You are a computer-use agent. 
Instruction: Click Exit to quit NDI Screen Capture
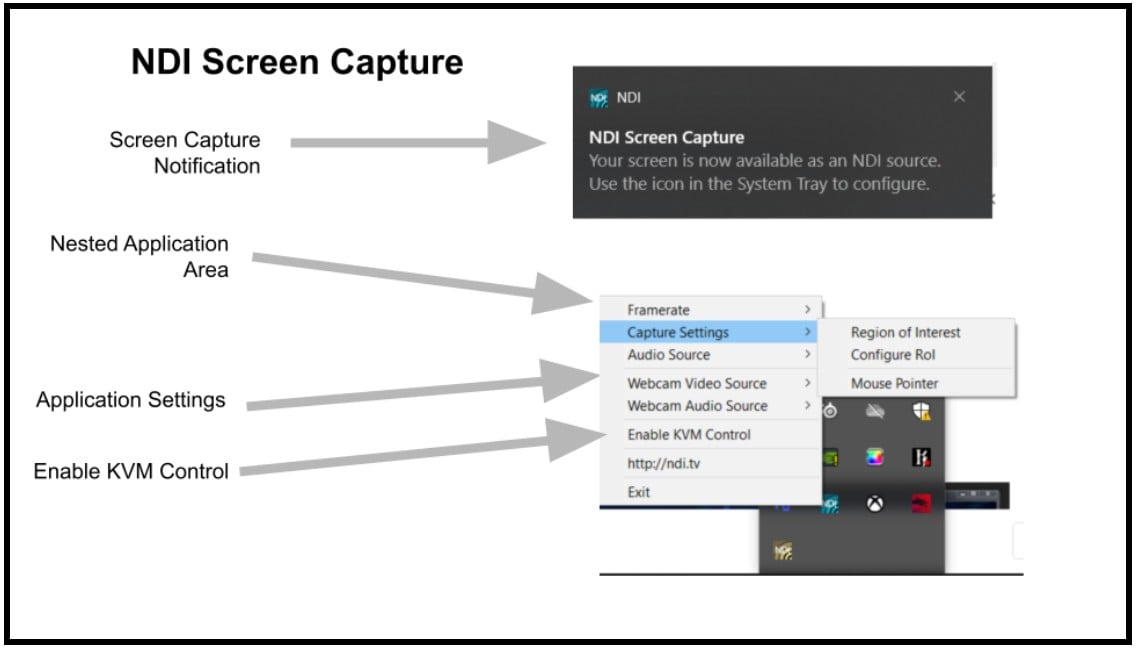638,492
